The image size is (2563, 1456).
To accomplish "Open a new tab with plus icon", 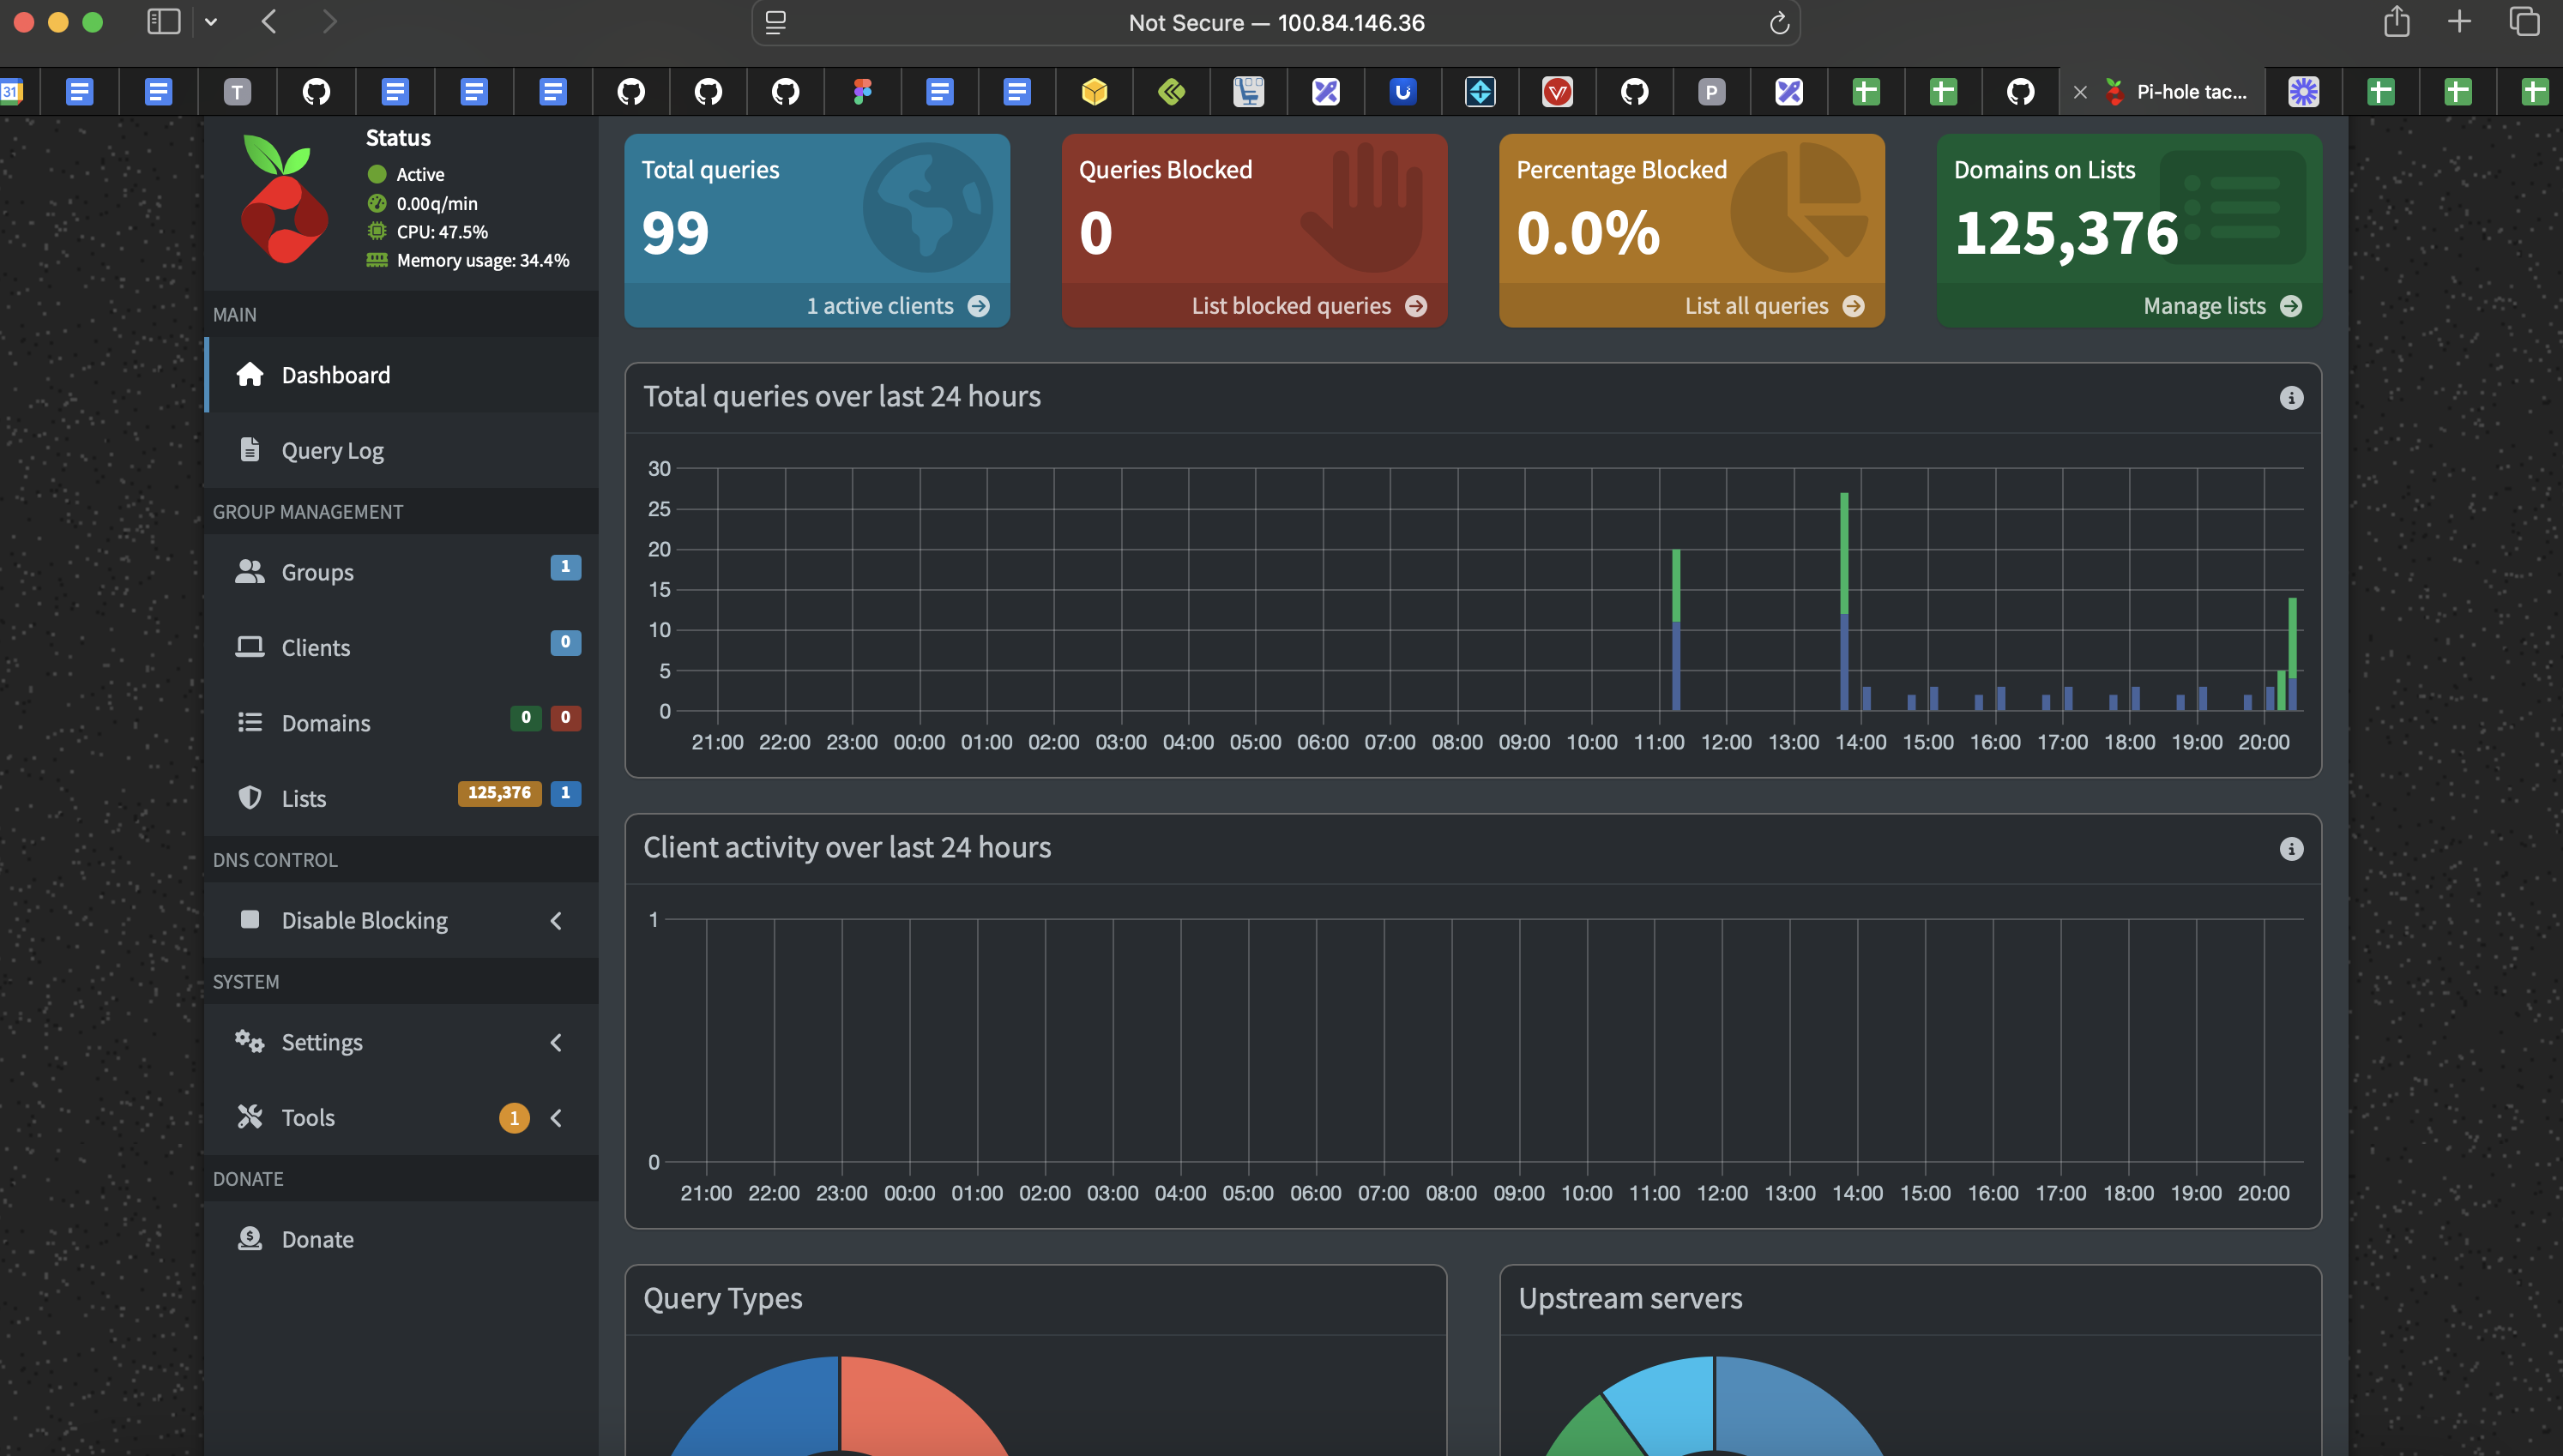I will point(2460,22).
